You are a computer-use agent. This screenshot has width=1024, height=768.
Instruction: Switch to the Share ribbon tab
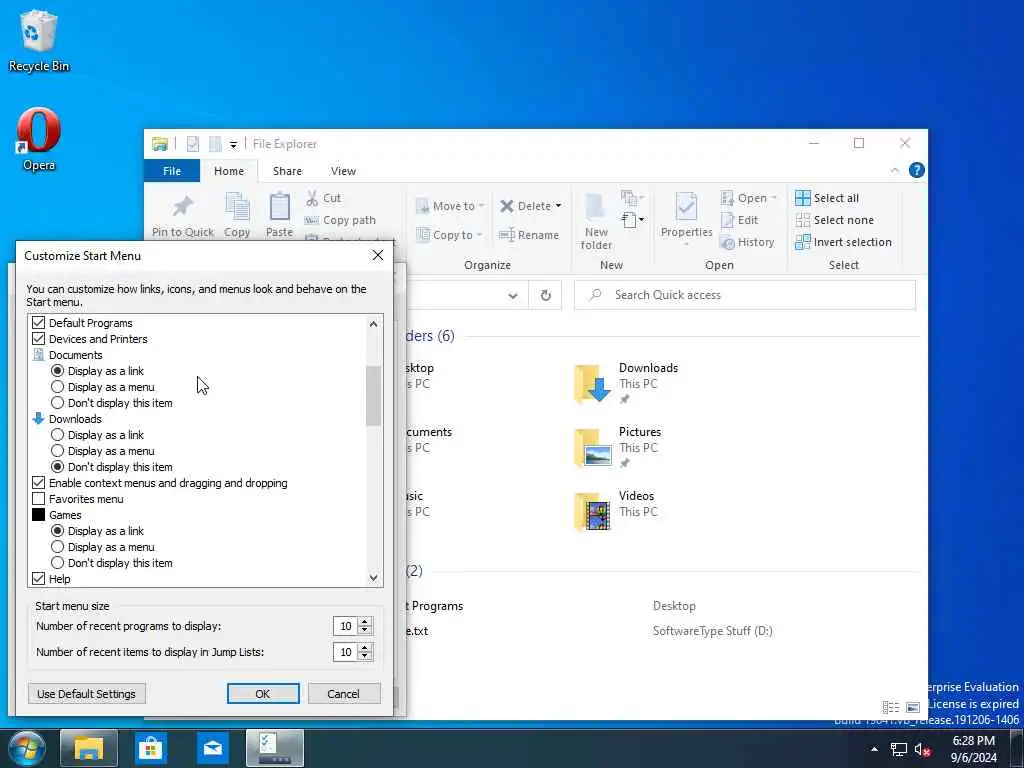pos(287,171)
